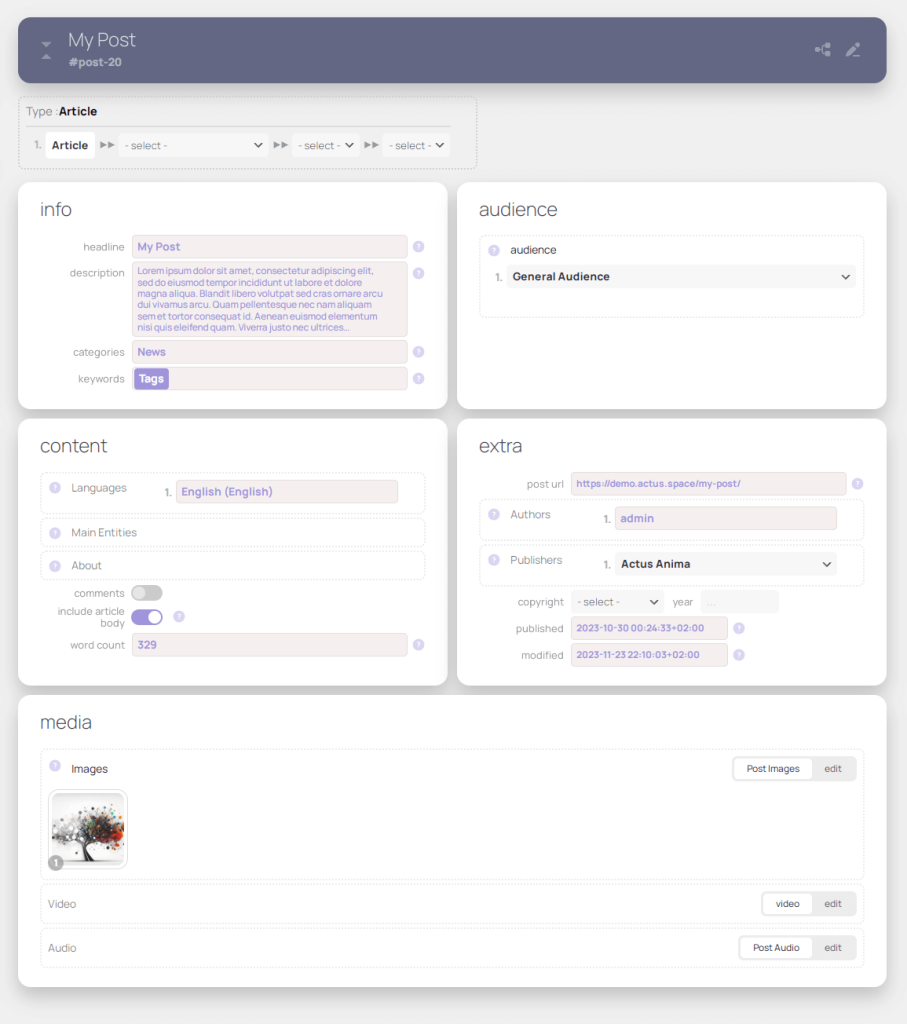
Task: Show help for the post url field
Action: point(857,483)
